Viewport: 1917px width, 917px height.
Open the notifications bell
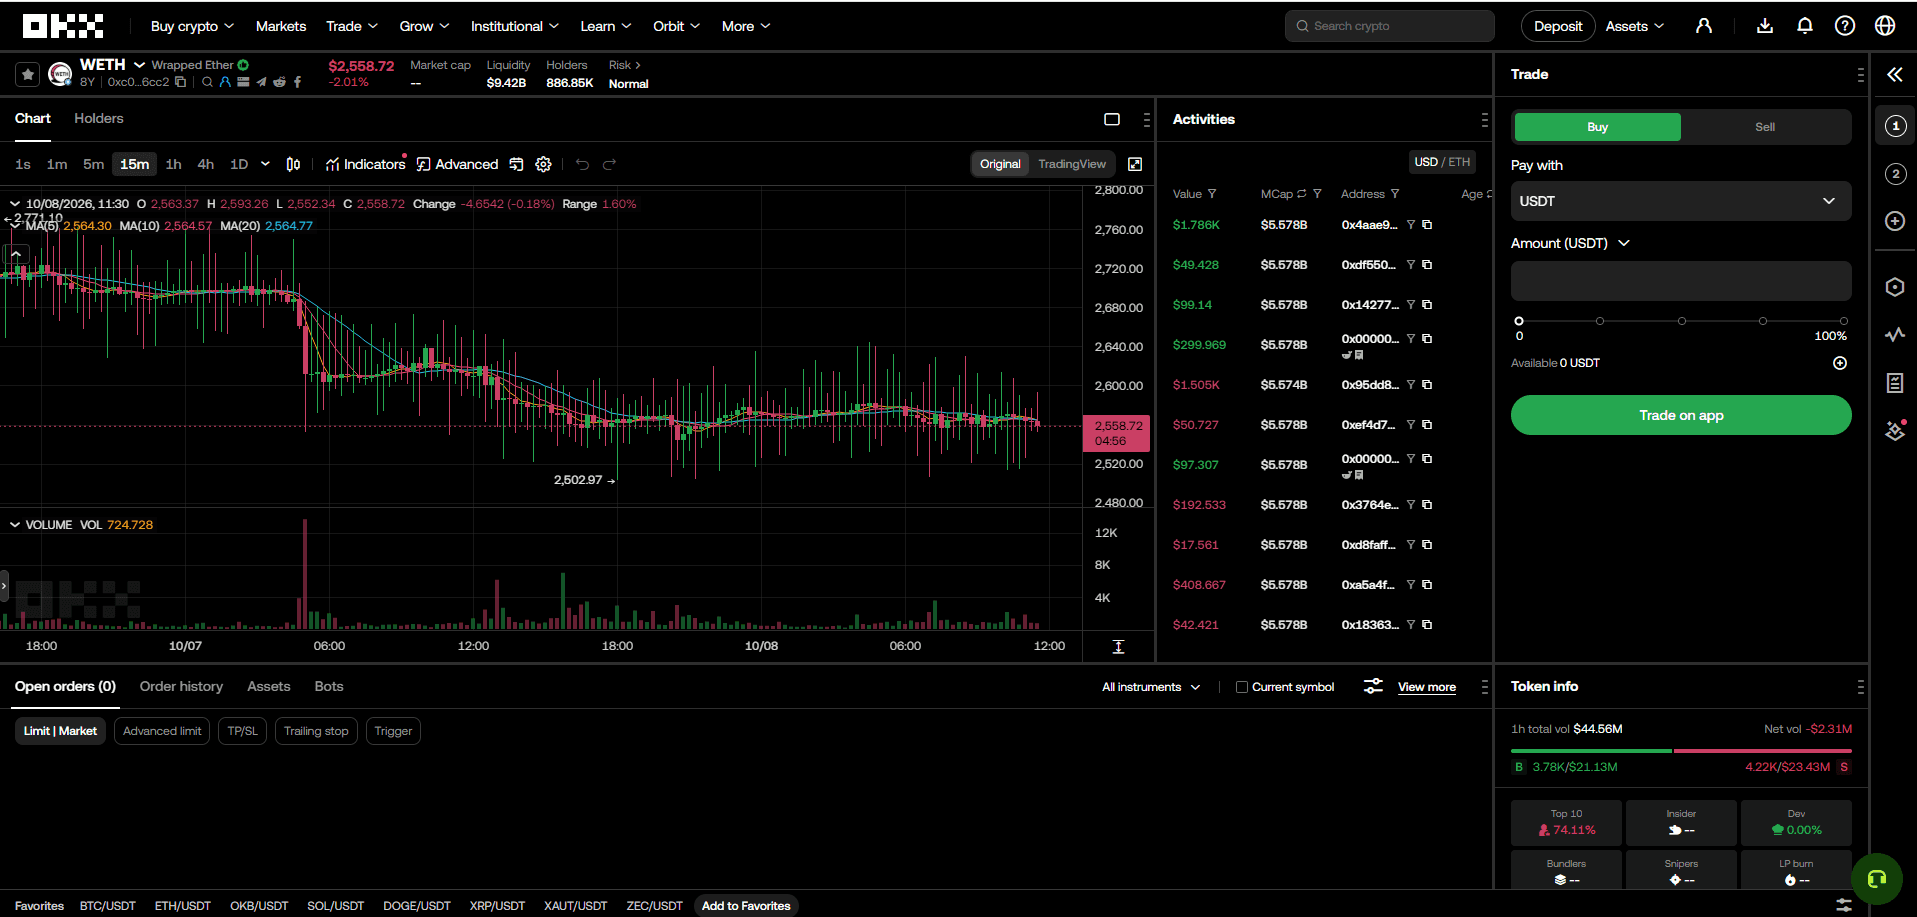pos(1805,26)
